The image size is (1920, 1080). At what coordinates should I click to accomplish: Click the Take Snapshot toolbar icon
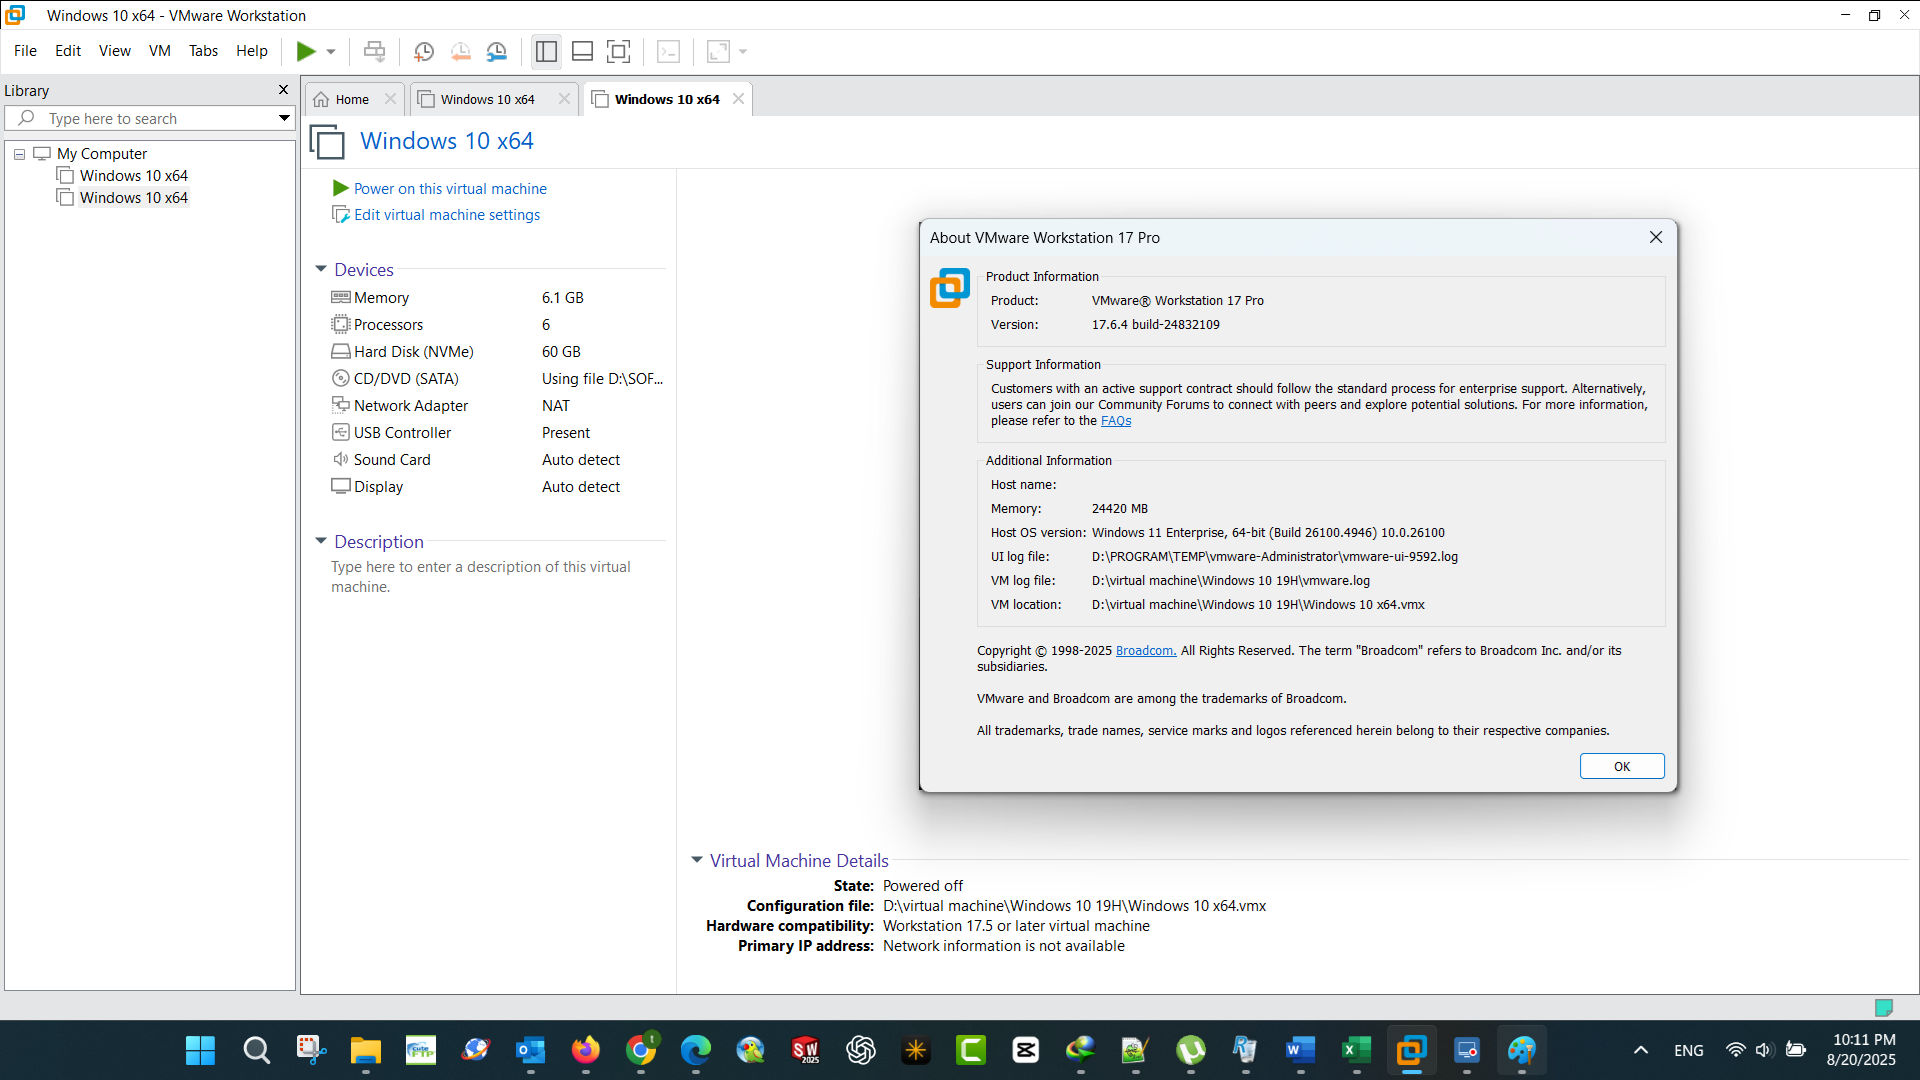(424, 51)
